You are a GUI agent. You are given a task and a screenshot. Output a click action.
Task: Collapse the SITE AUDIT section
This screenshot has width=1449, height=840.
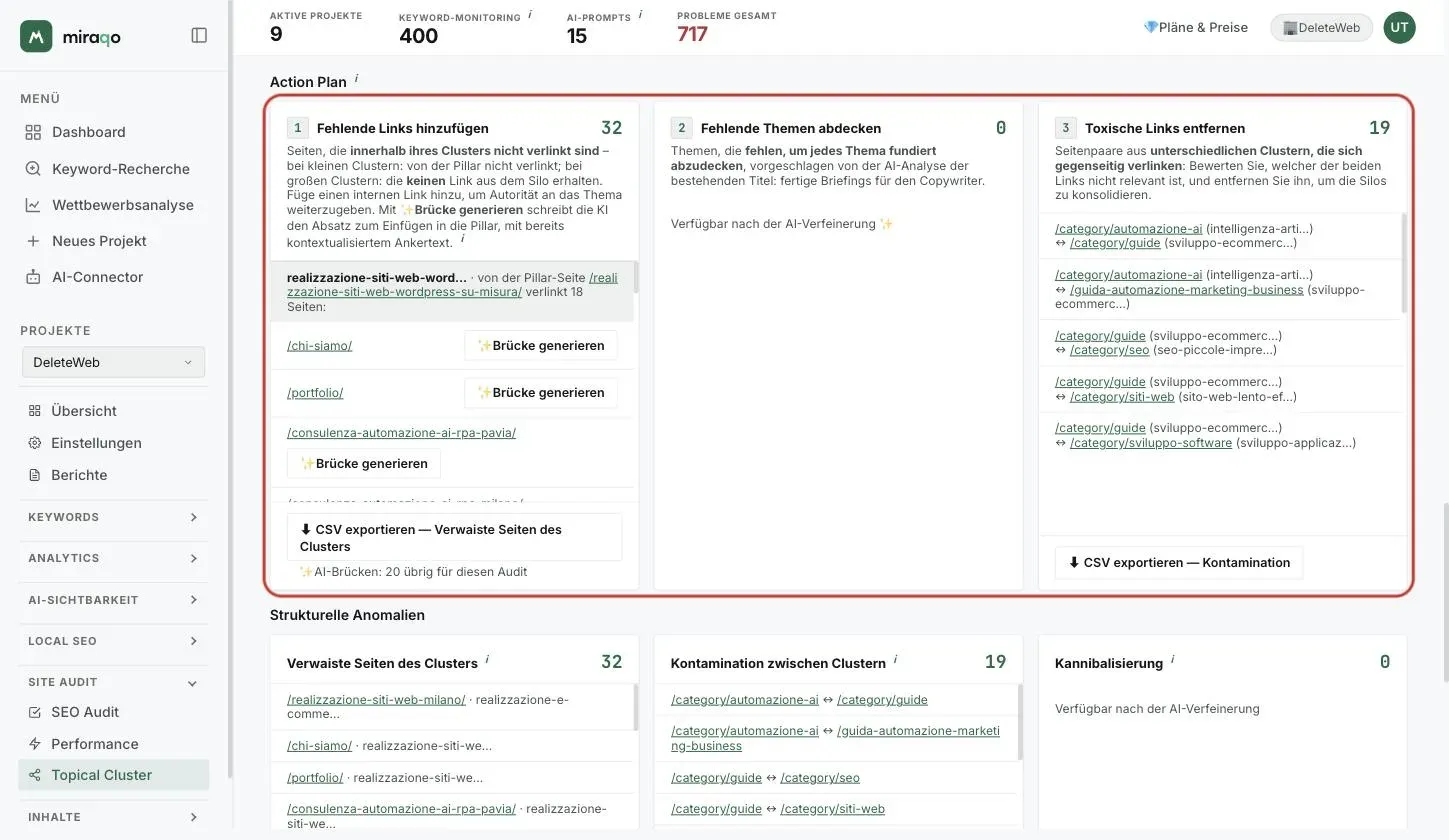(x=114, y=682)
